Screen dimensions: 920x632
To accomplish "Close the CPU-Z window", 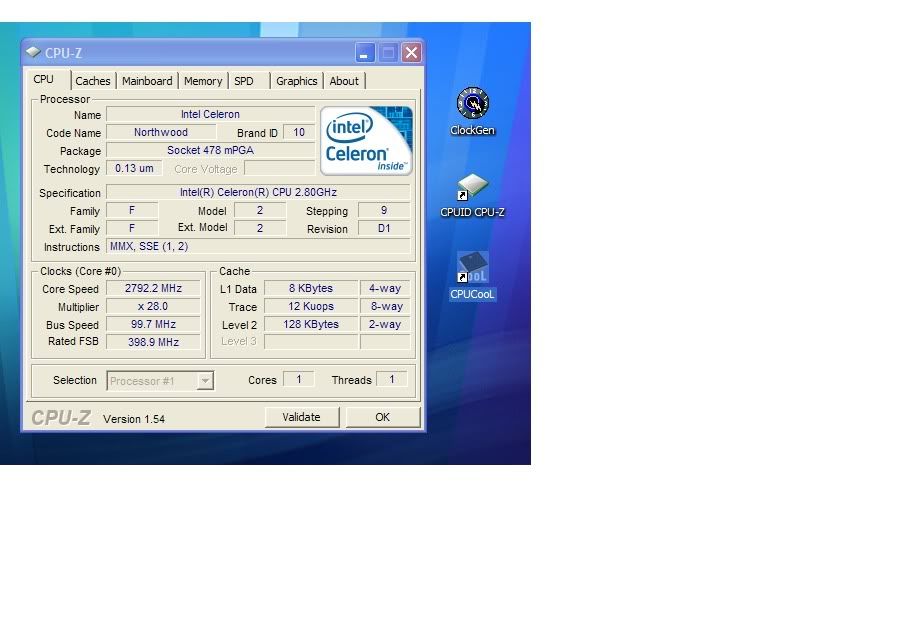I will click(x=411, y=53).
